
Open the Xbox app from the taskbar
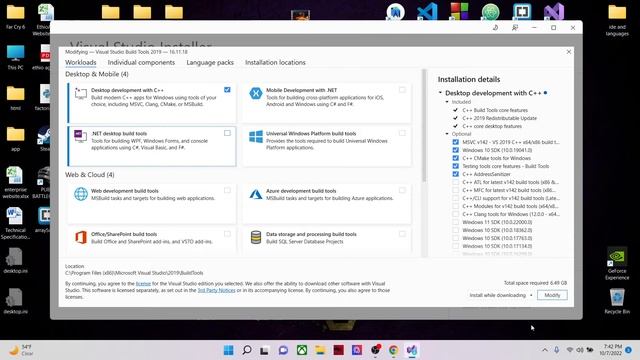(x=302, y=350)
